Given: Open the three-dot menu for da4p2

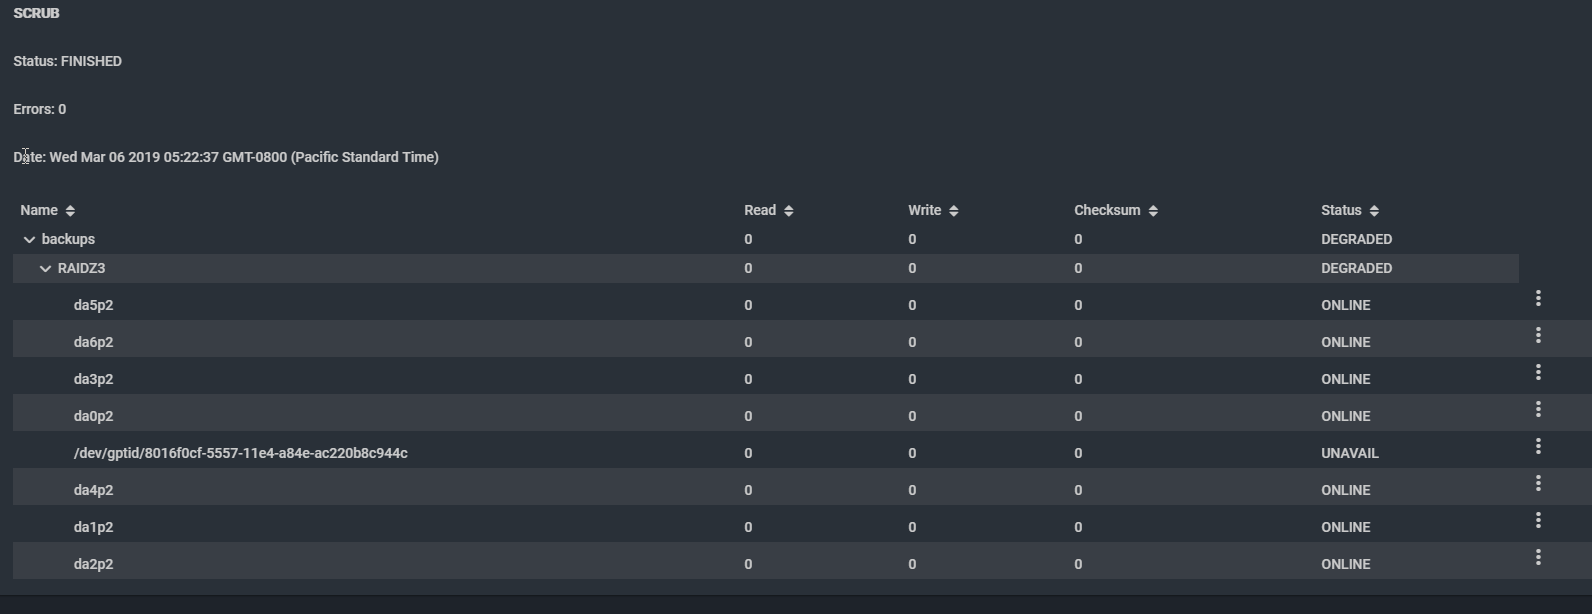Looking at the screenshot, I should (1538, 483).
